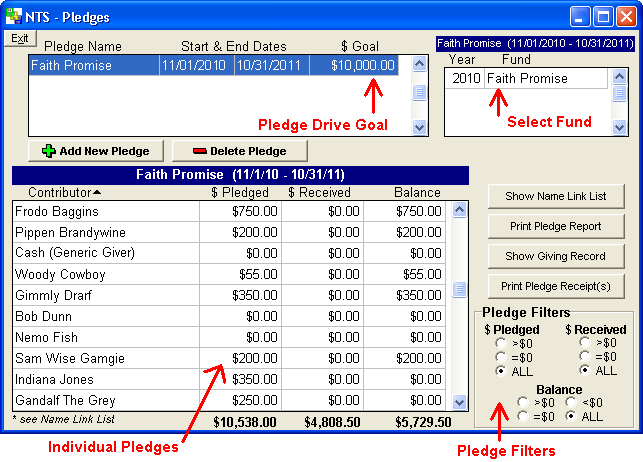Viewport: 643px width, 462px height.
Task: Select the Bob Dunn contributor row
Action: pyautogui.click(x=229, y=316)
